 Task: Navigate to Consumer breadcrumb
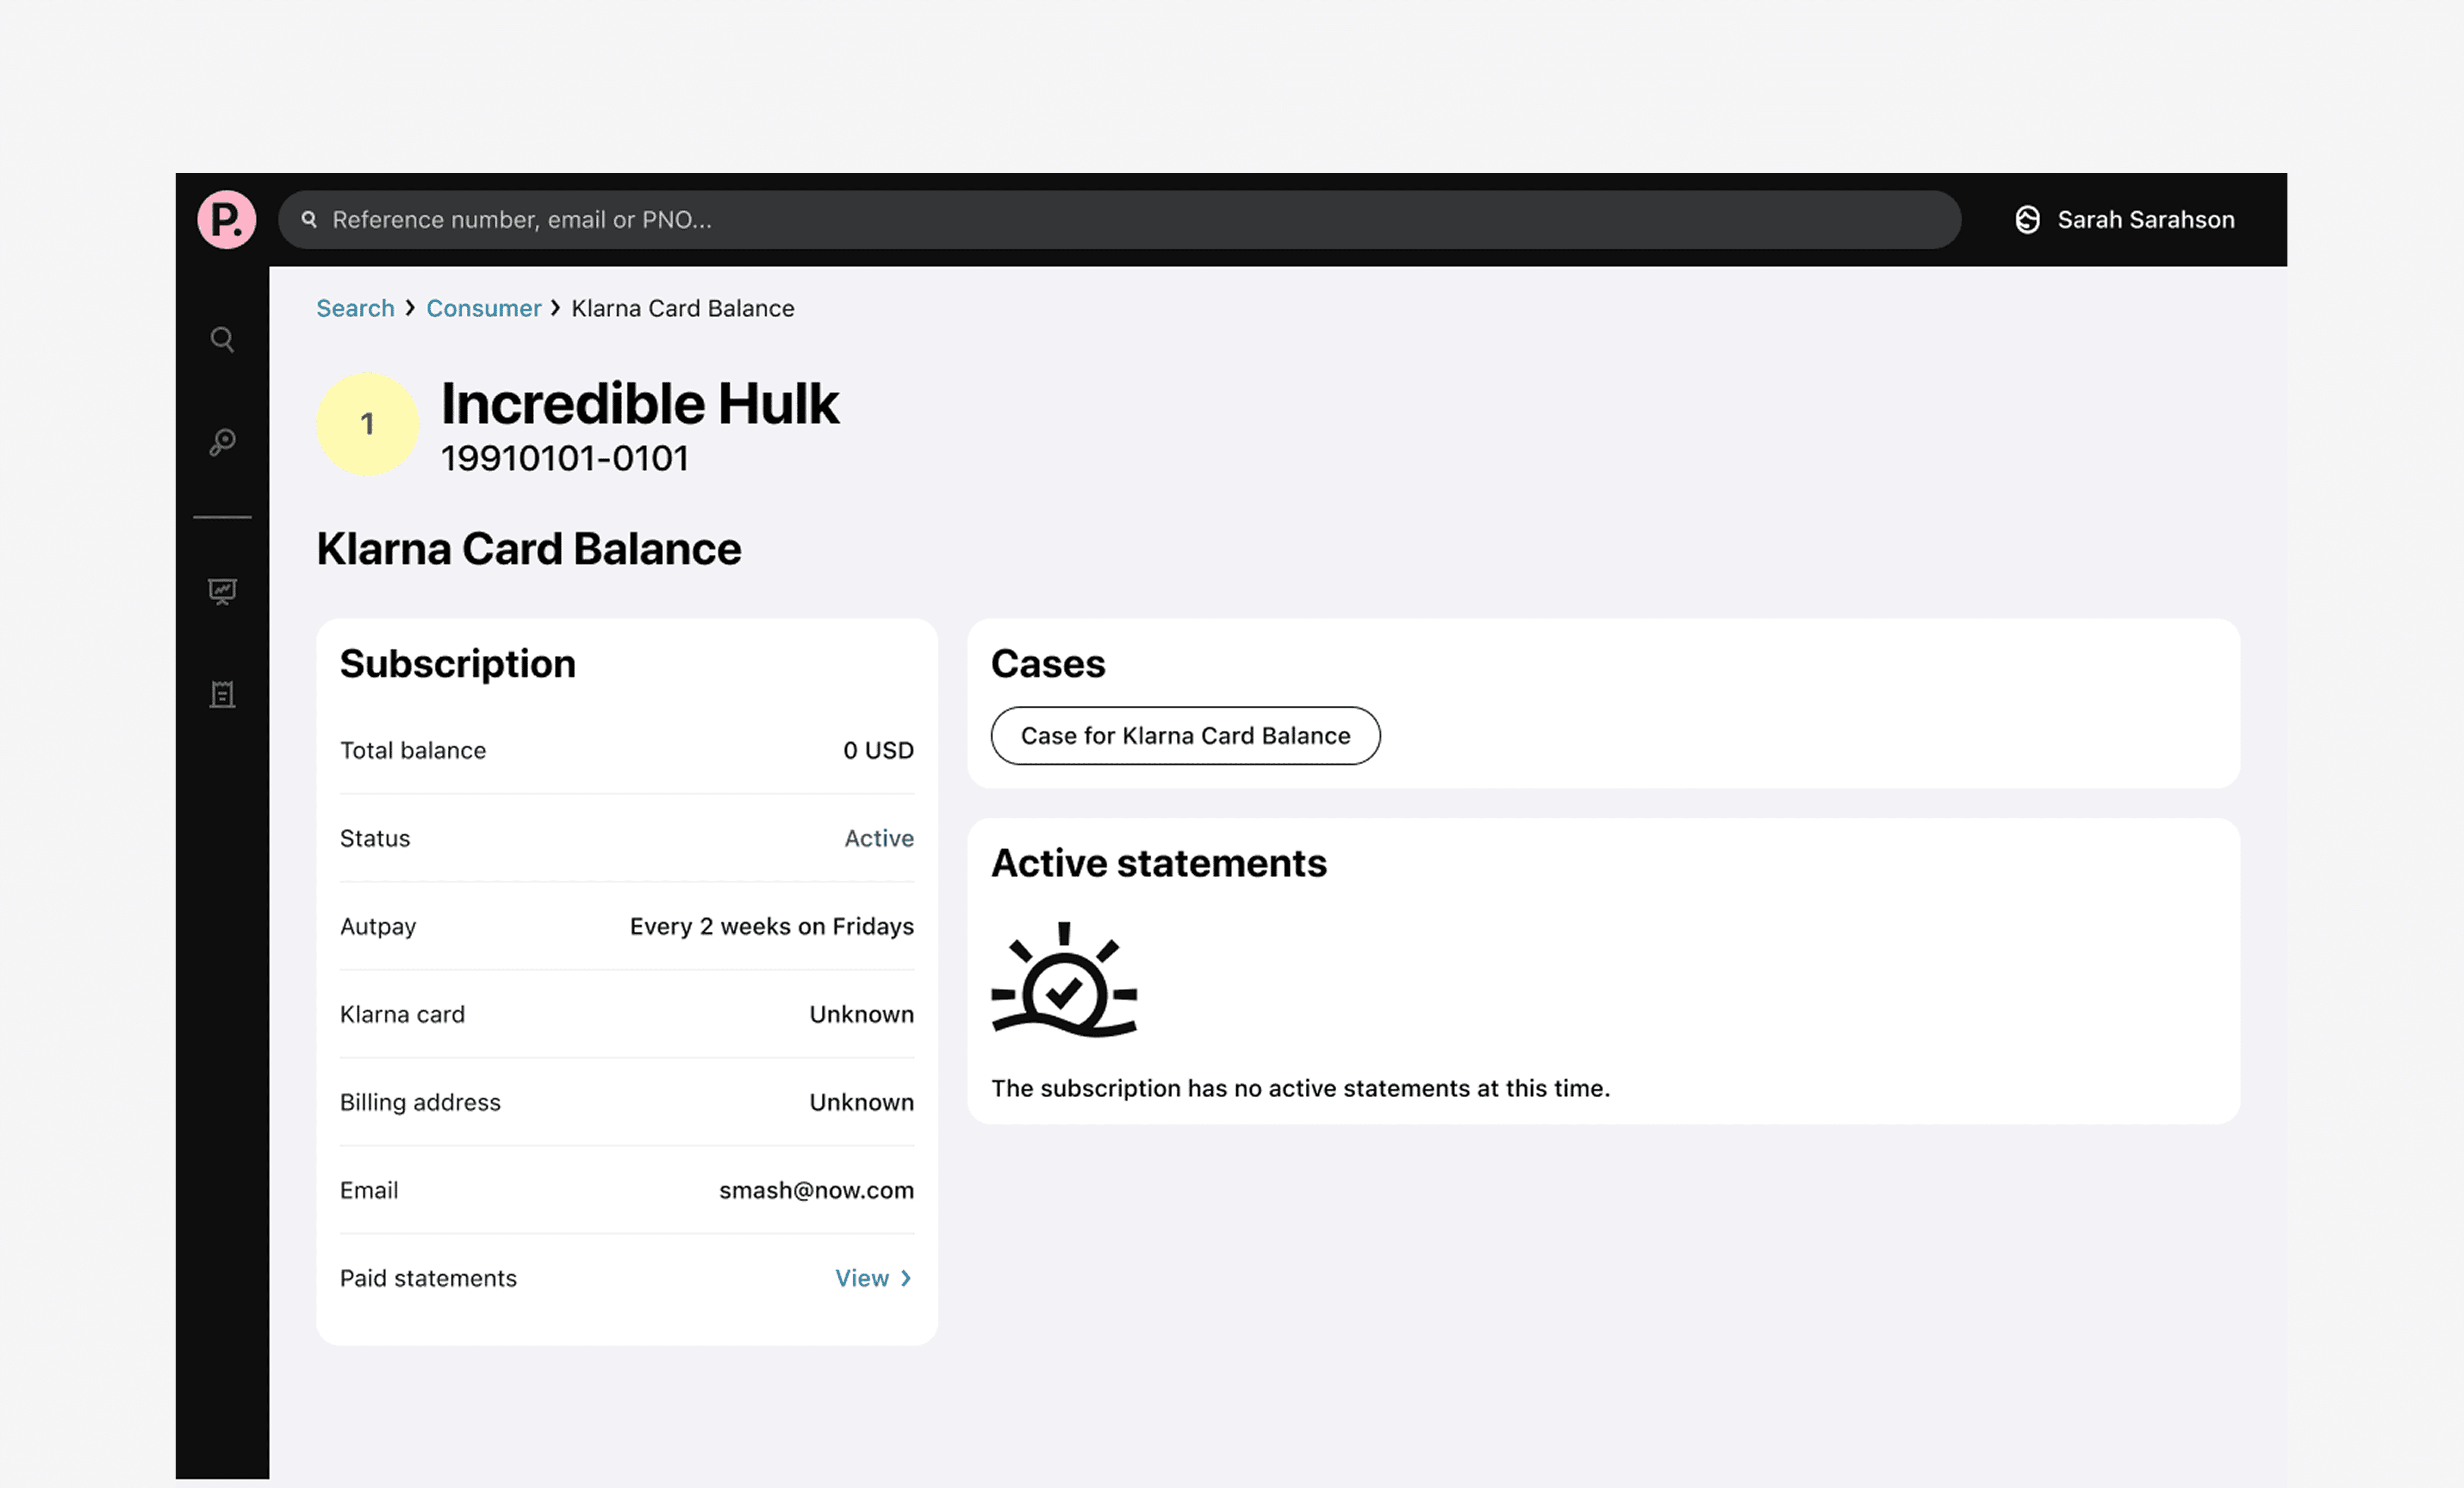[x=483, y=308]
